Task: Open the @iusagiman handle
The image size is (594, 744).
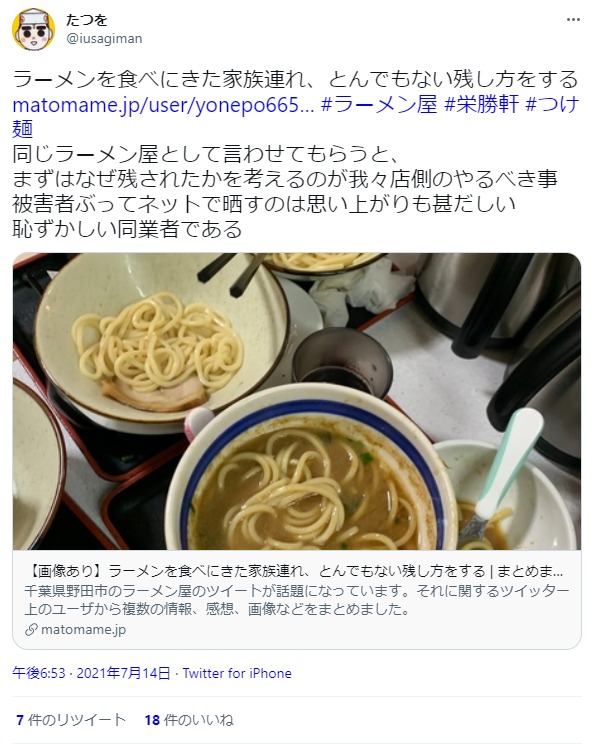Action: [104, 38]
